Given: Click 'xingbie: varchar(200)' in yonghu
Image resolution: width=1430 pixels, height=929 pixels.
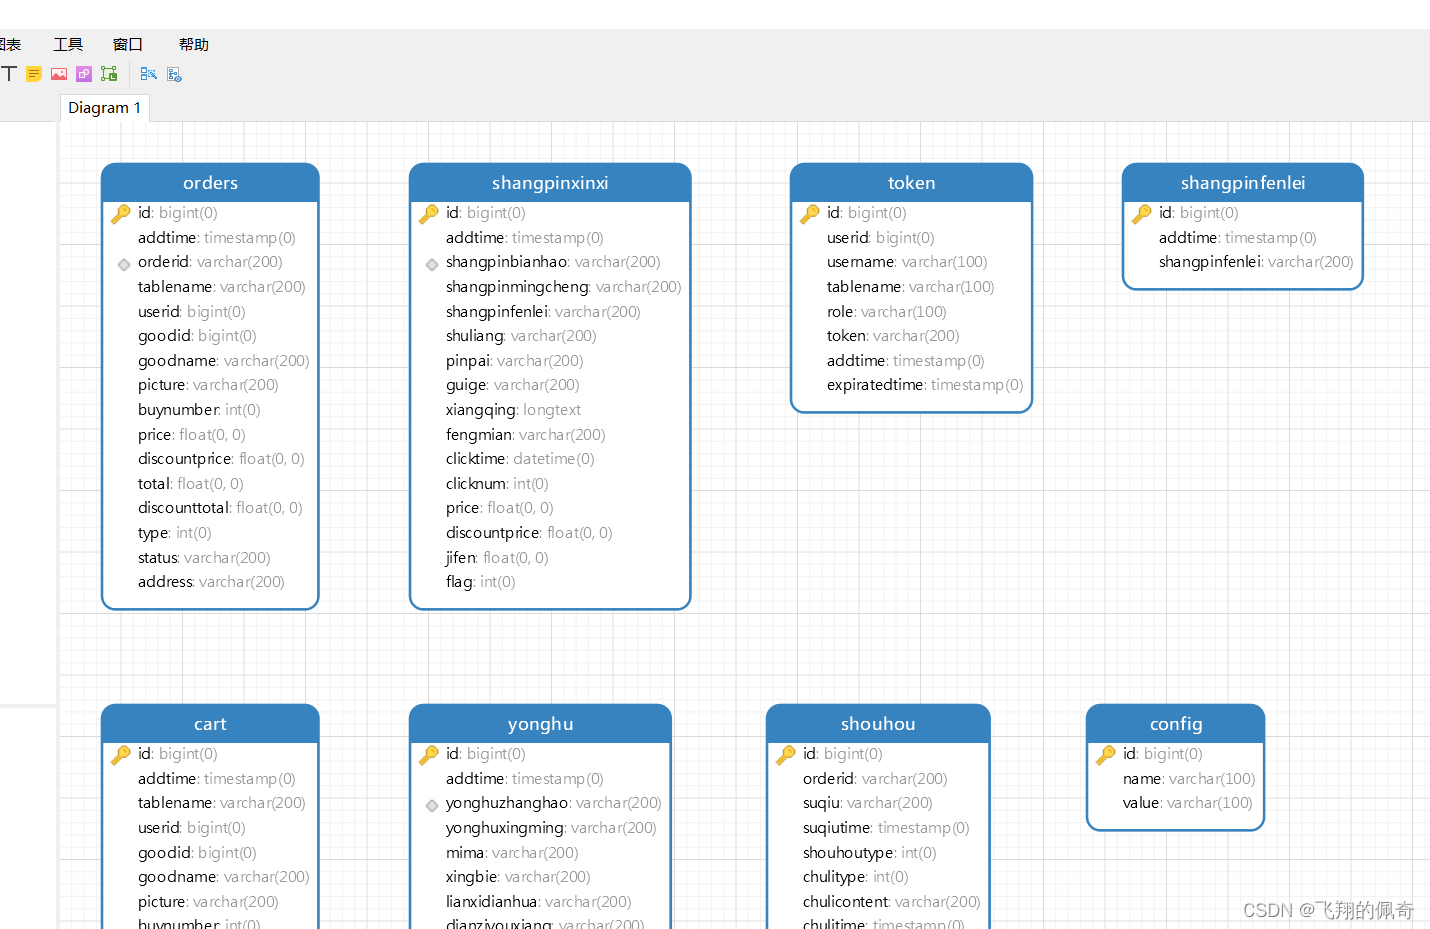Looking at the screenshot, I should tap(518, 877).
